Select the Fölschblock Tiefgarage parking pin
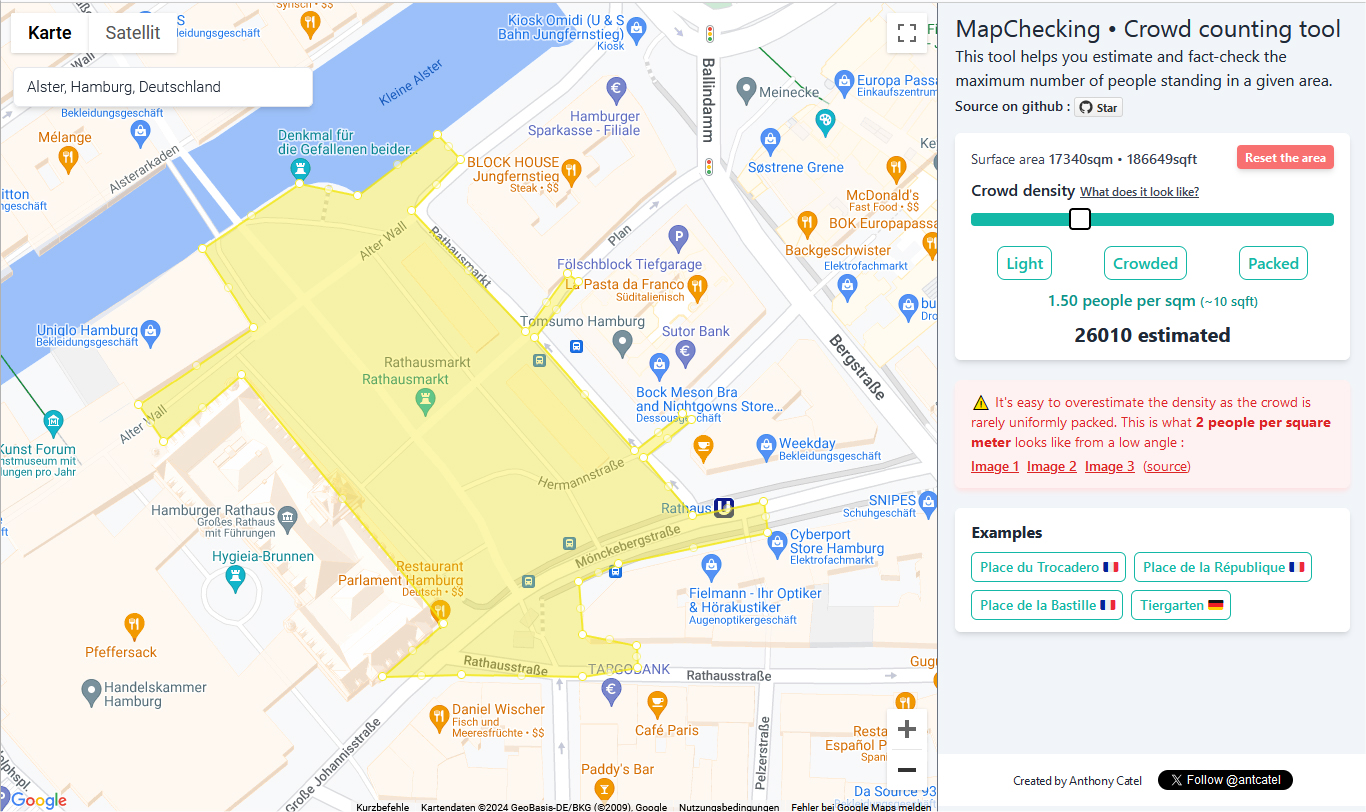The height and width of the screenshot is (812, 1366). click(678, 239)
